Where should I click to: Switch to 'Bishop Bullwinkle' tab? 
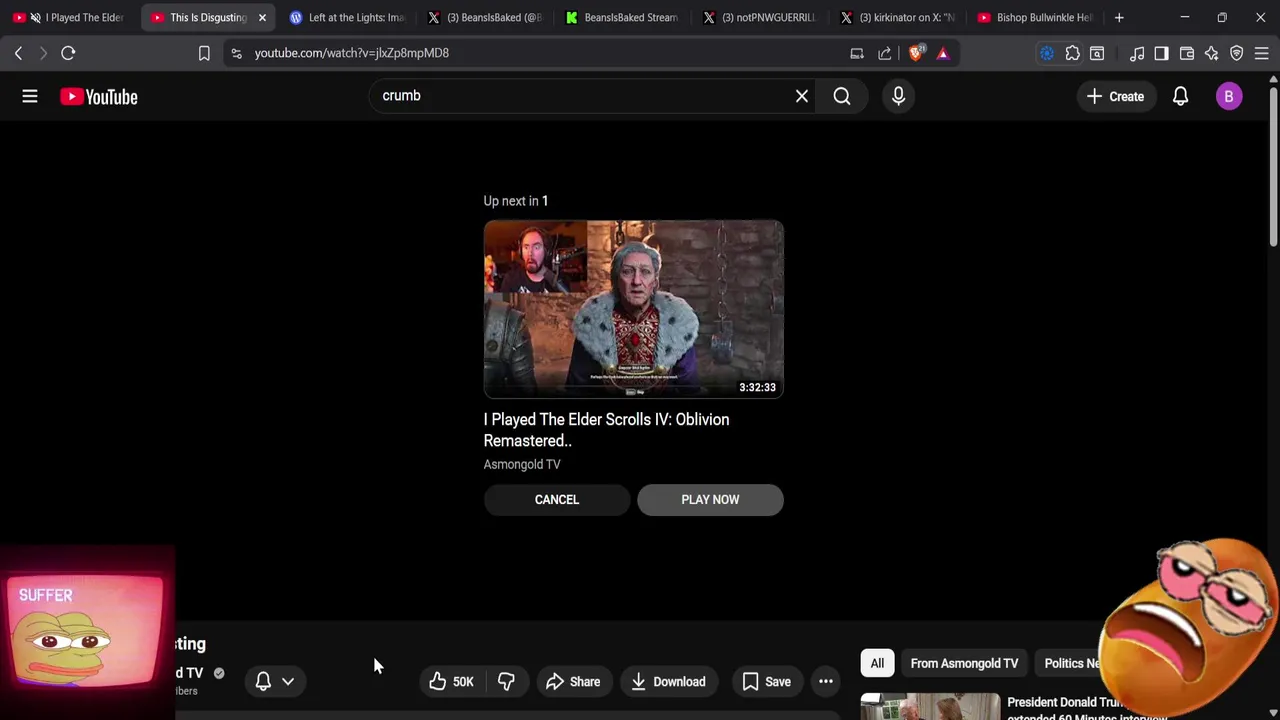(x=1036, y=17)
